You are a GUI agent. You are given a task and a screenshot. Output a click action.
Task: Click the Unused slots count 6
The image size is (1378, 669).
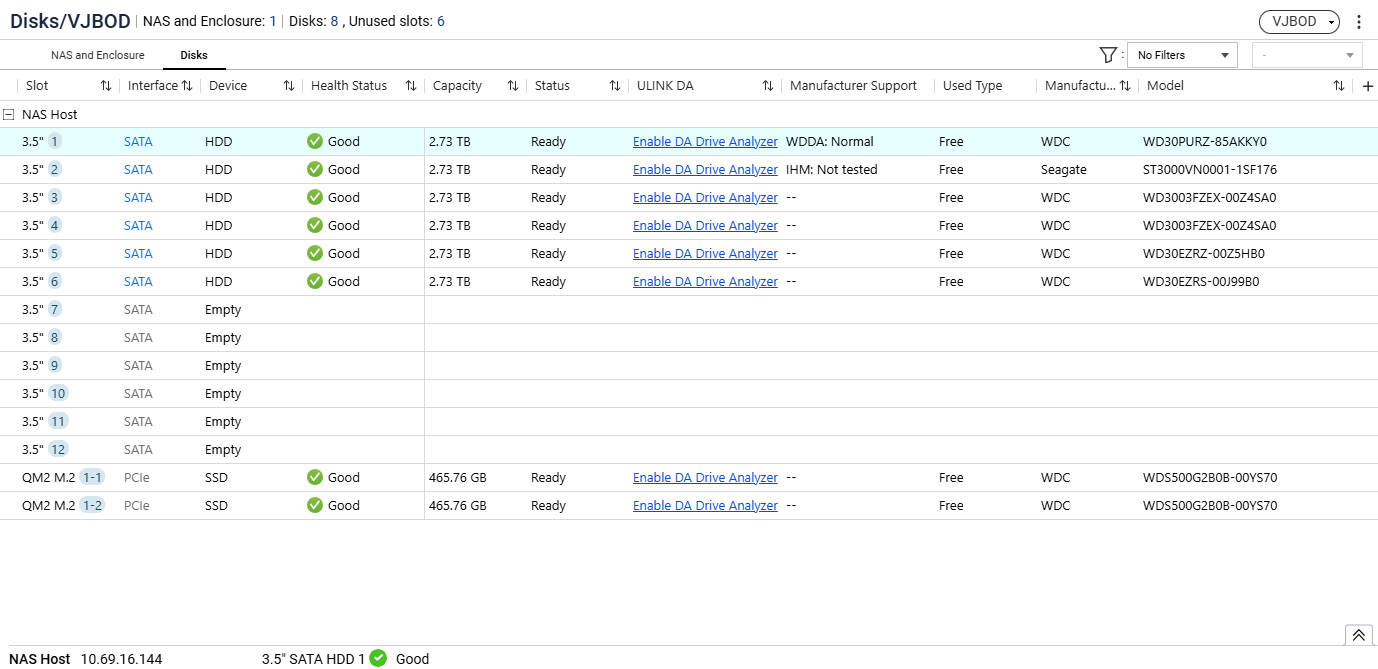click(441, 21)
